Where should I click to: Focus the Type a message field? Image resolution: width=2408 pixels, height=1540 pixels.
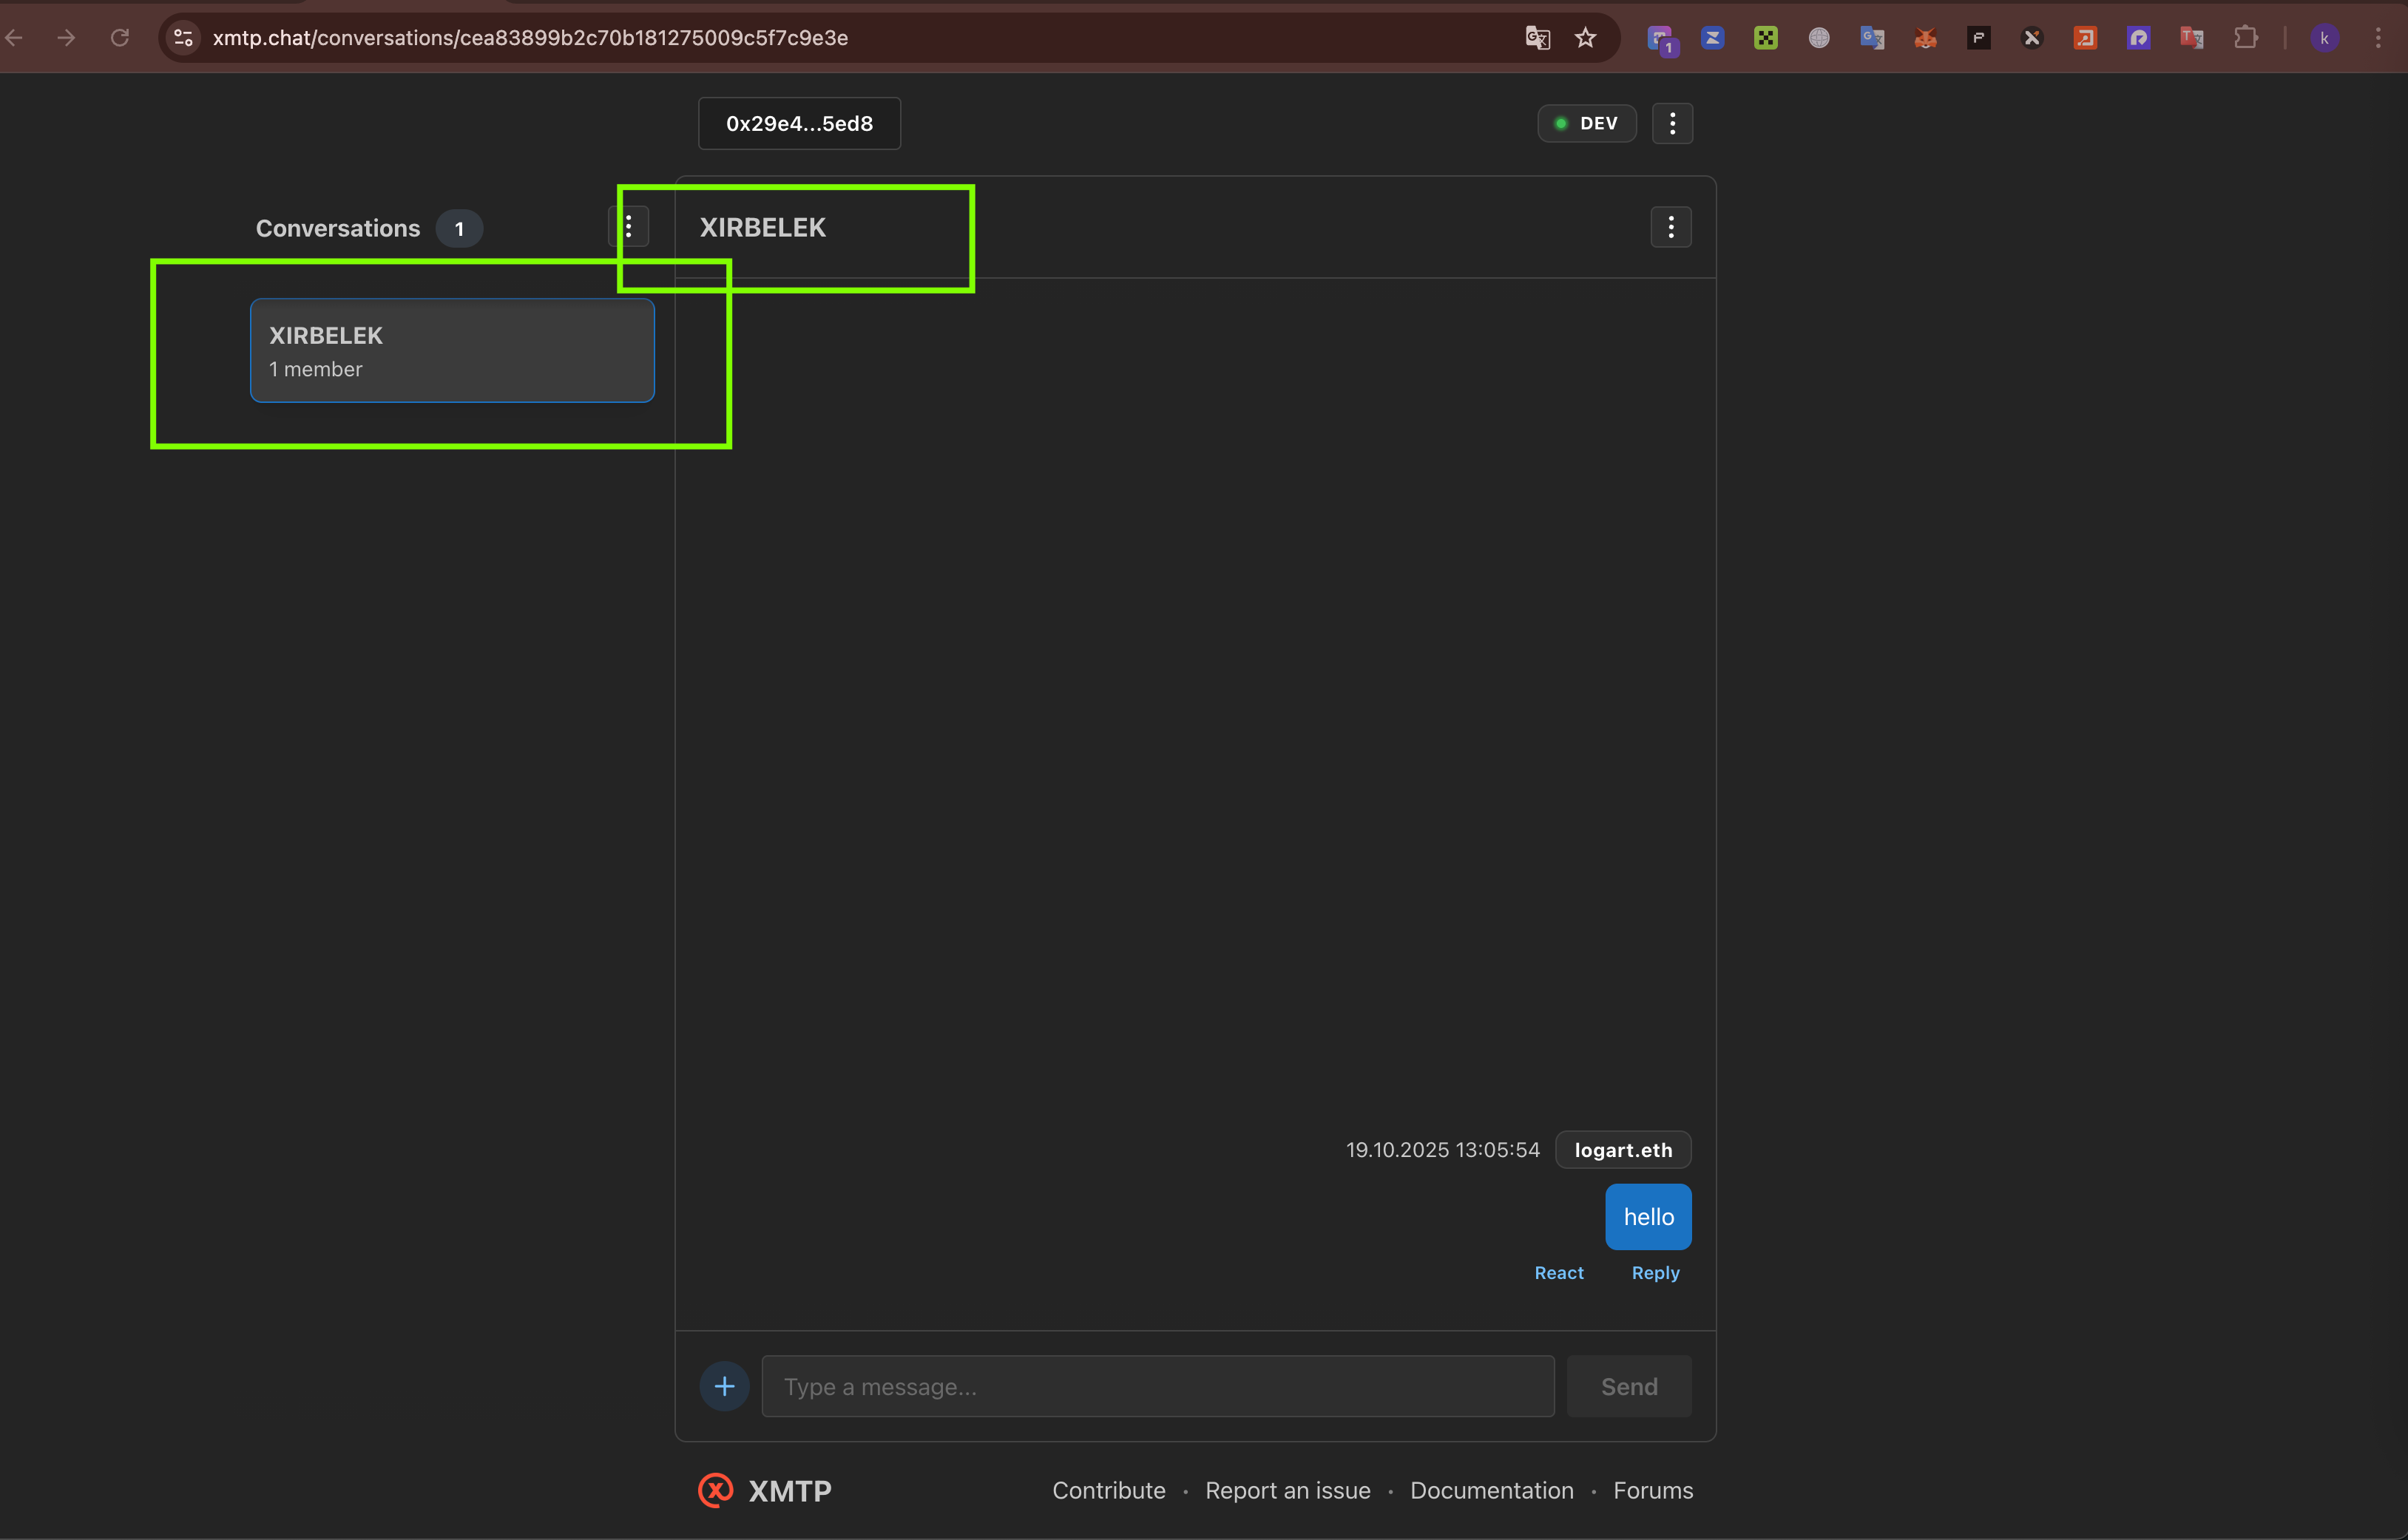pos(1157,1386)
